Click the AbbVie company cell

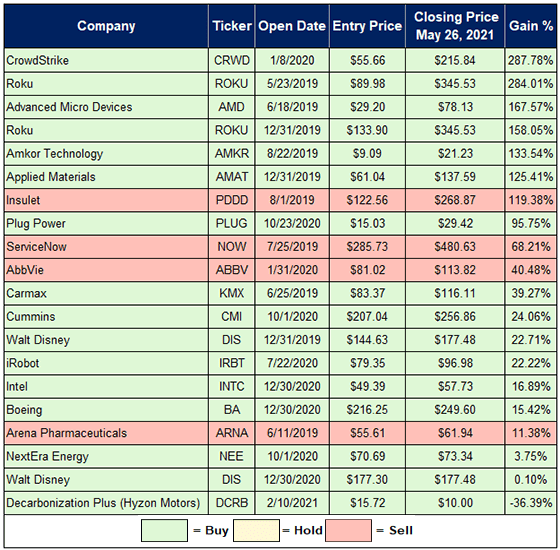pyautogui.click(x=106, y=270)
